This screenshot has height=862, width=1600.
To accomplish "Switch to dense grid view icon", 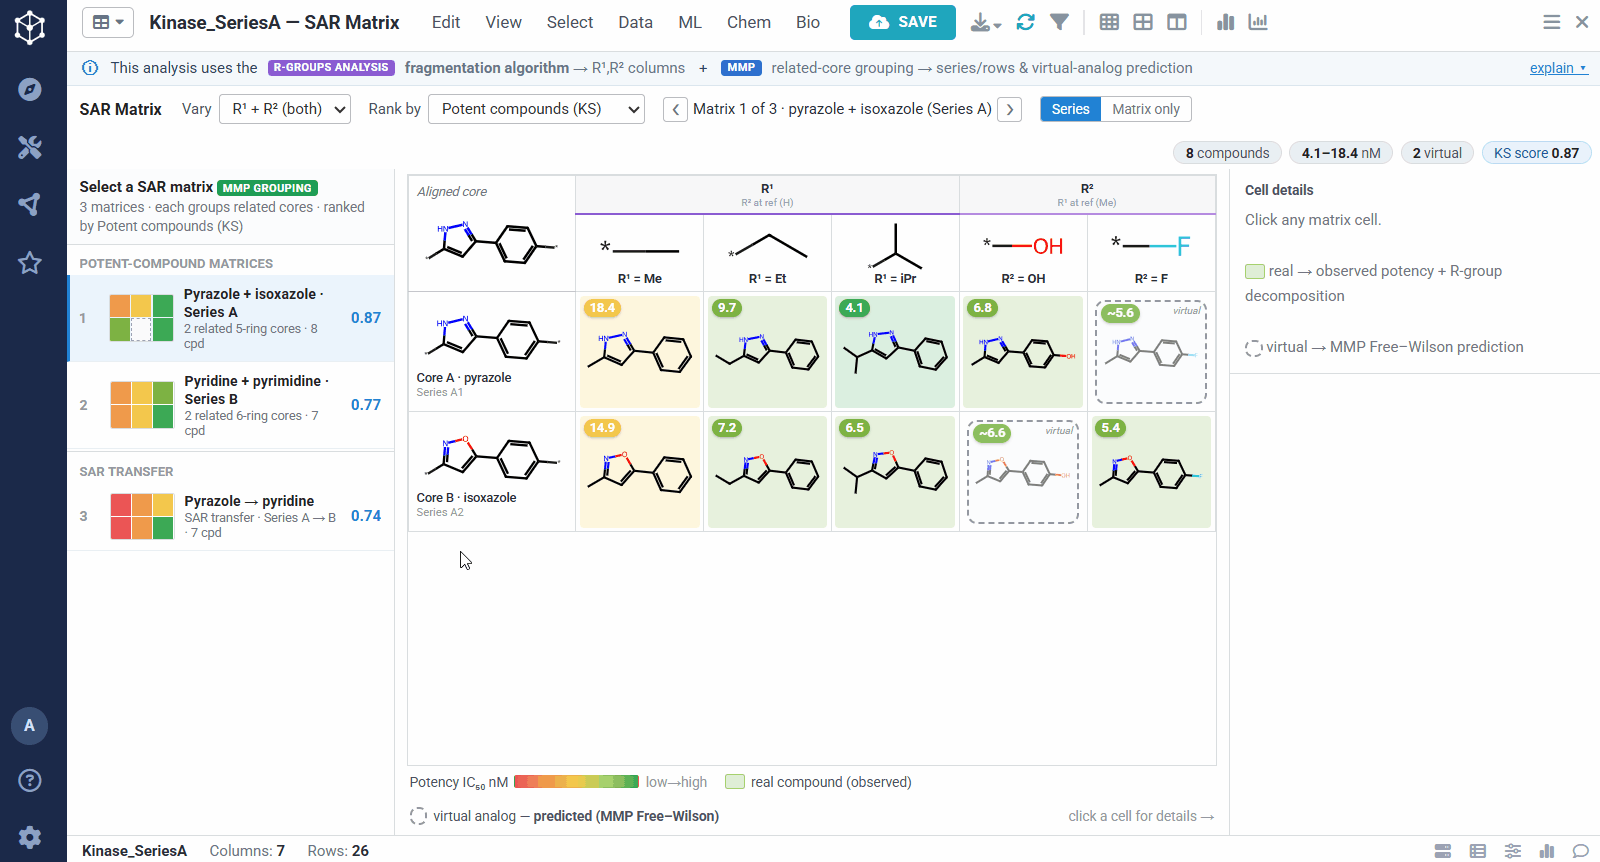I will pos(1109,22).
